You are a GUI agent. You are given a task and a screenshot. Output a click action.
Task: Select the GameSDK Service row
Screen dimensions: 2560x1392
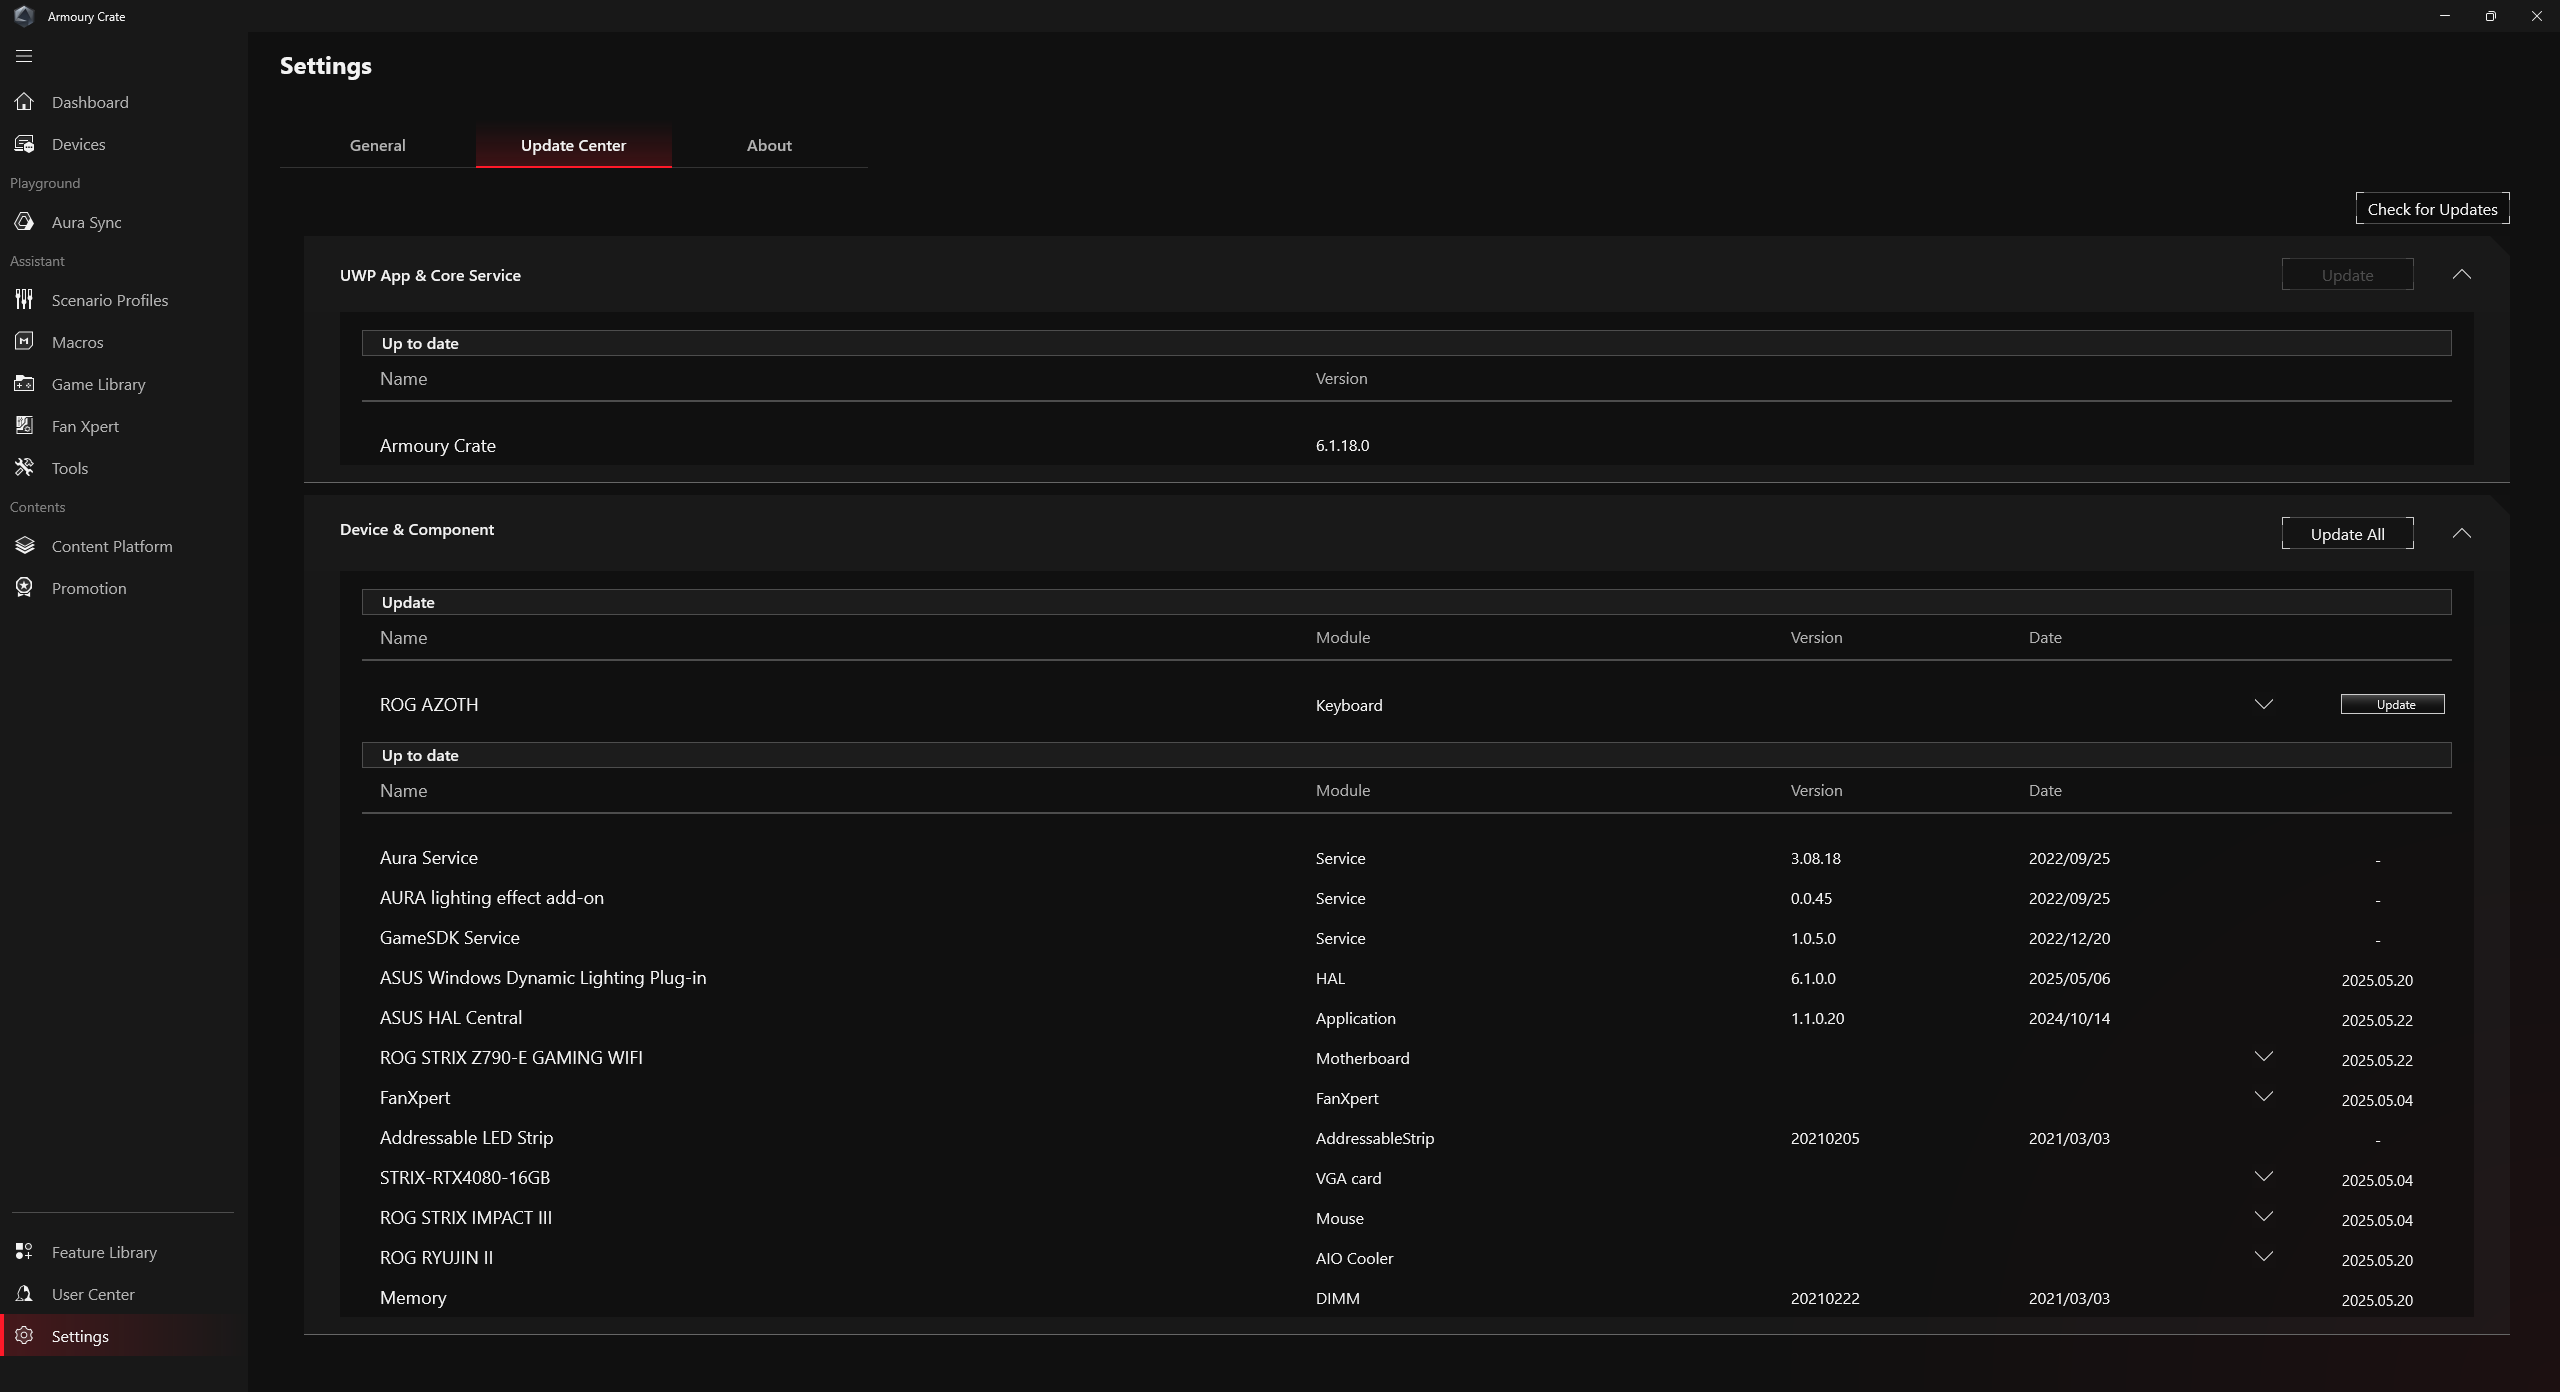point(1406,938)
